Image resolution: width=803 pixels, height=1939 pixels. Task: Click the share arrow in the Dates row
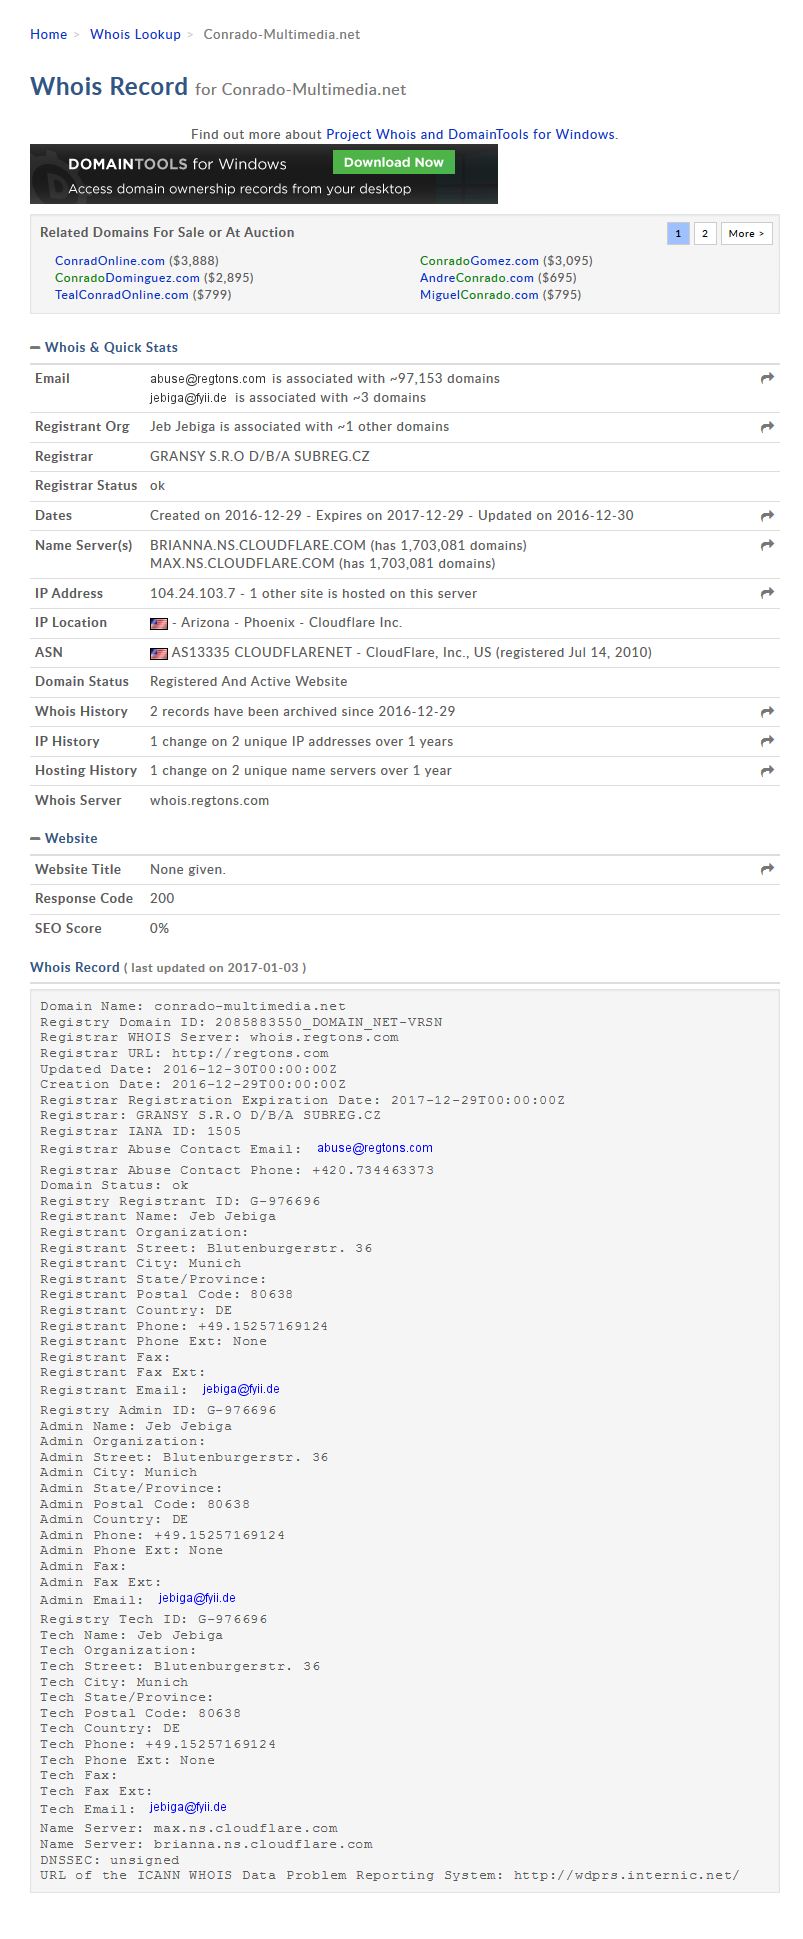point(767,516)
